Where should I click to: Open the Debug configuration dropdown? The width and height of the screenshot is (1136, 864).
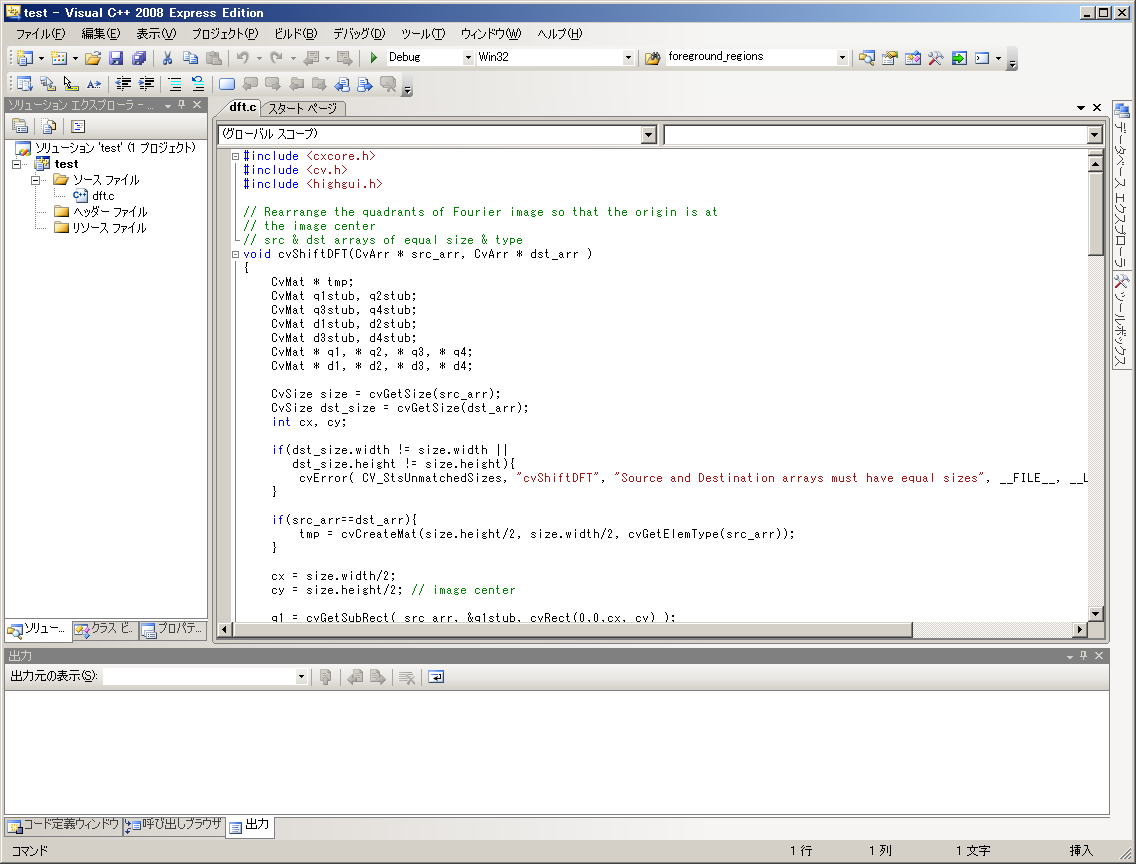pos(468,57)
